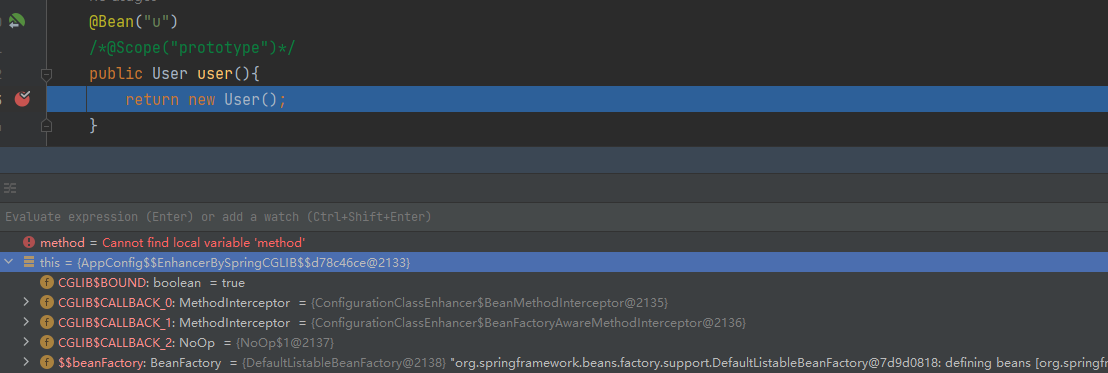Toggle the breakpoint on the return line
This screenshot has width=1108, height=373.
[23, 99]
